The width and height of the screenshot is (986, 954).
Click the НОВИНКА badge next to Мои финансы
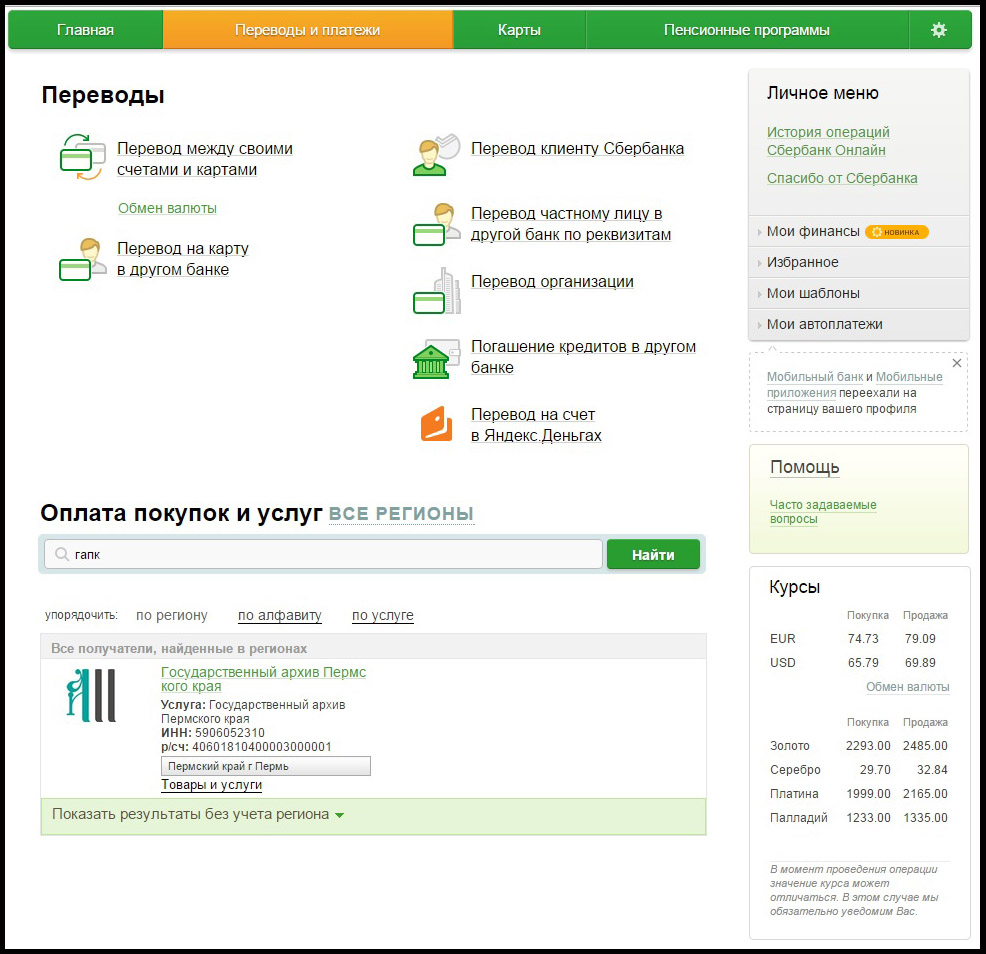[897, 232]
